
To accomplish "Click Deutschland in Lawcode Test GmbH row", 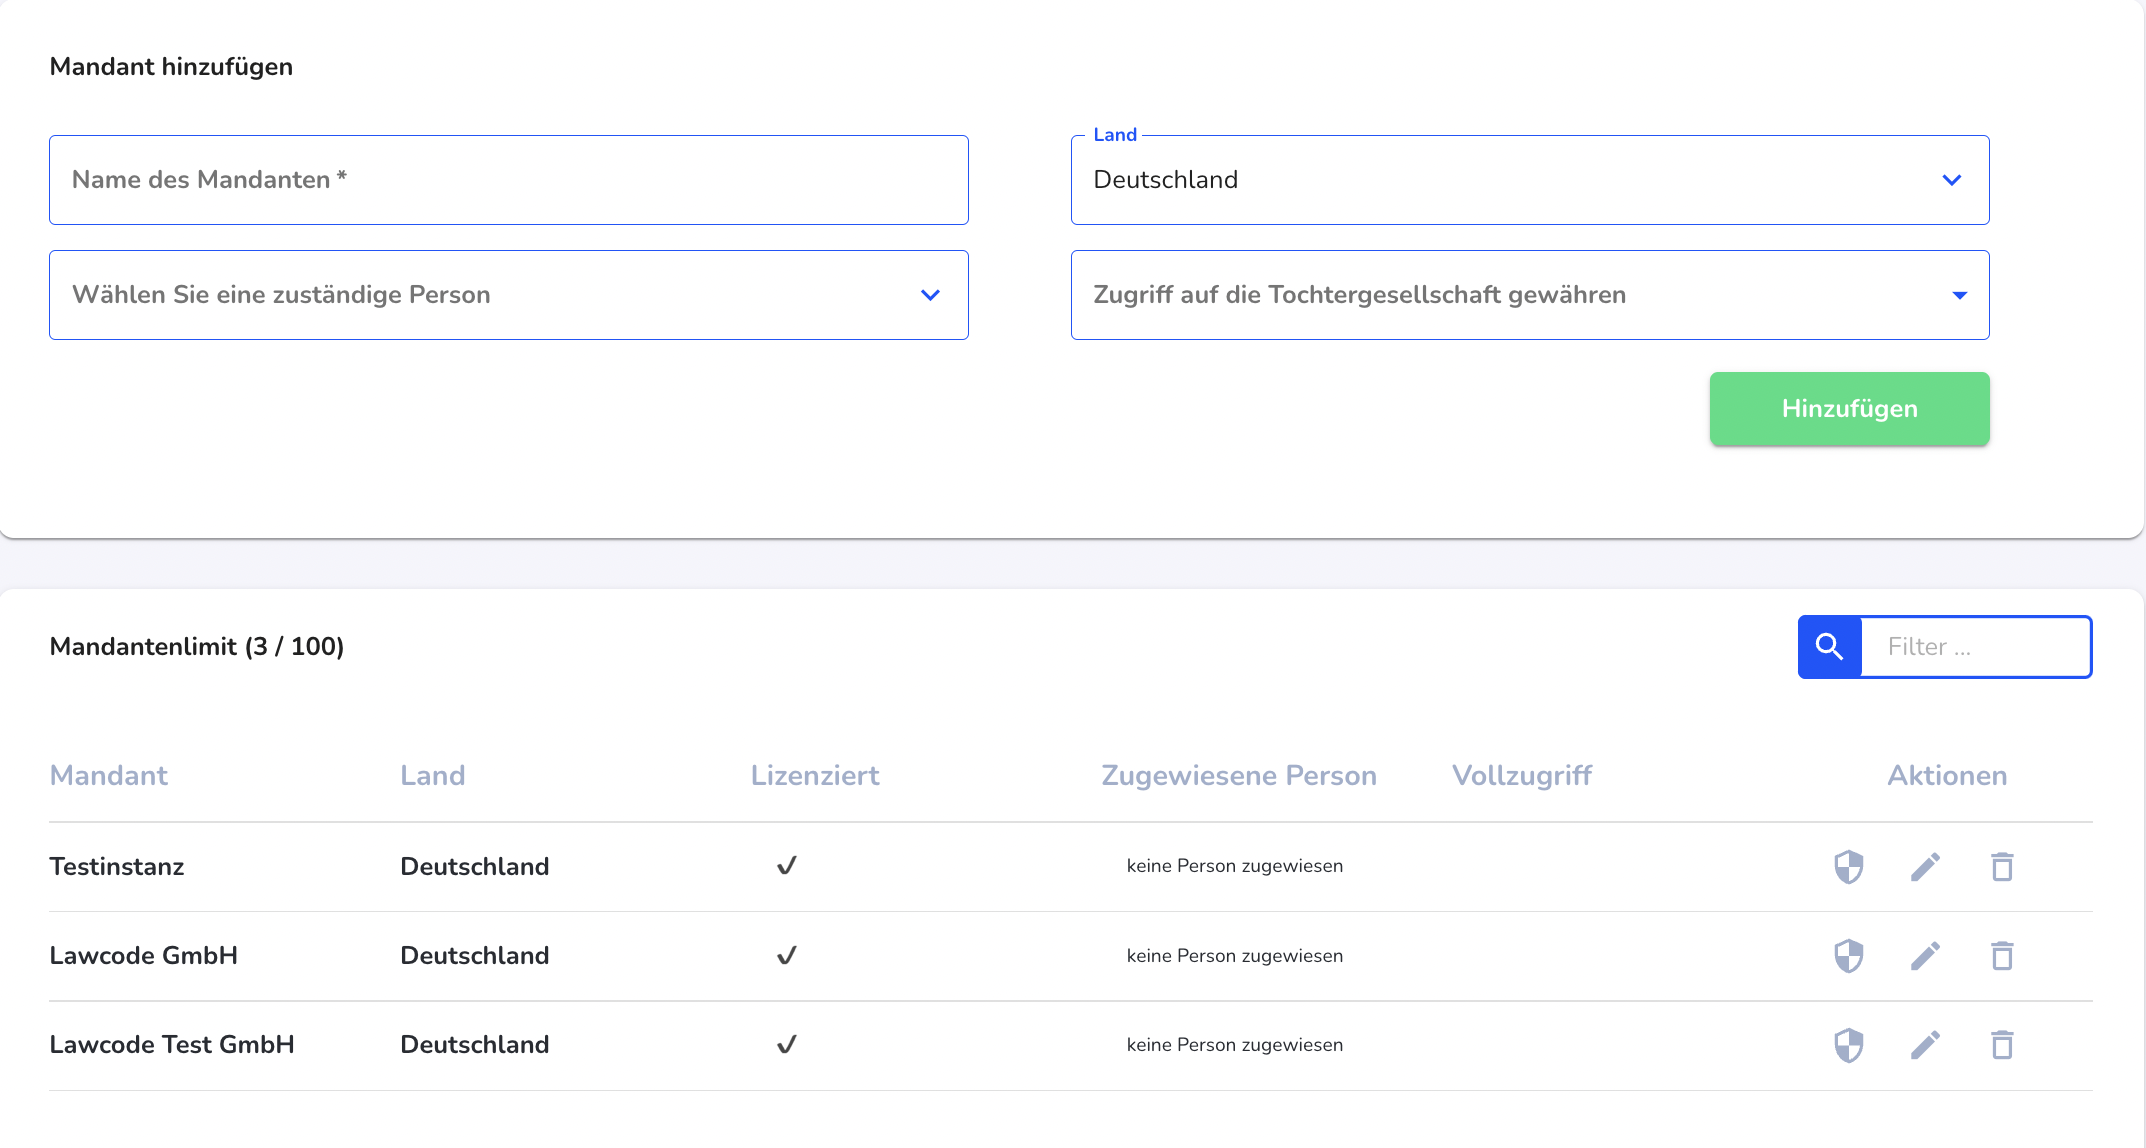I will (x=475, y=1045).
